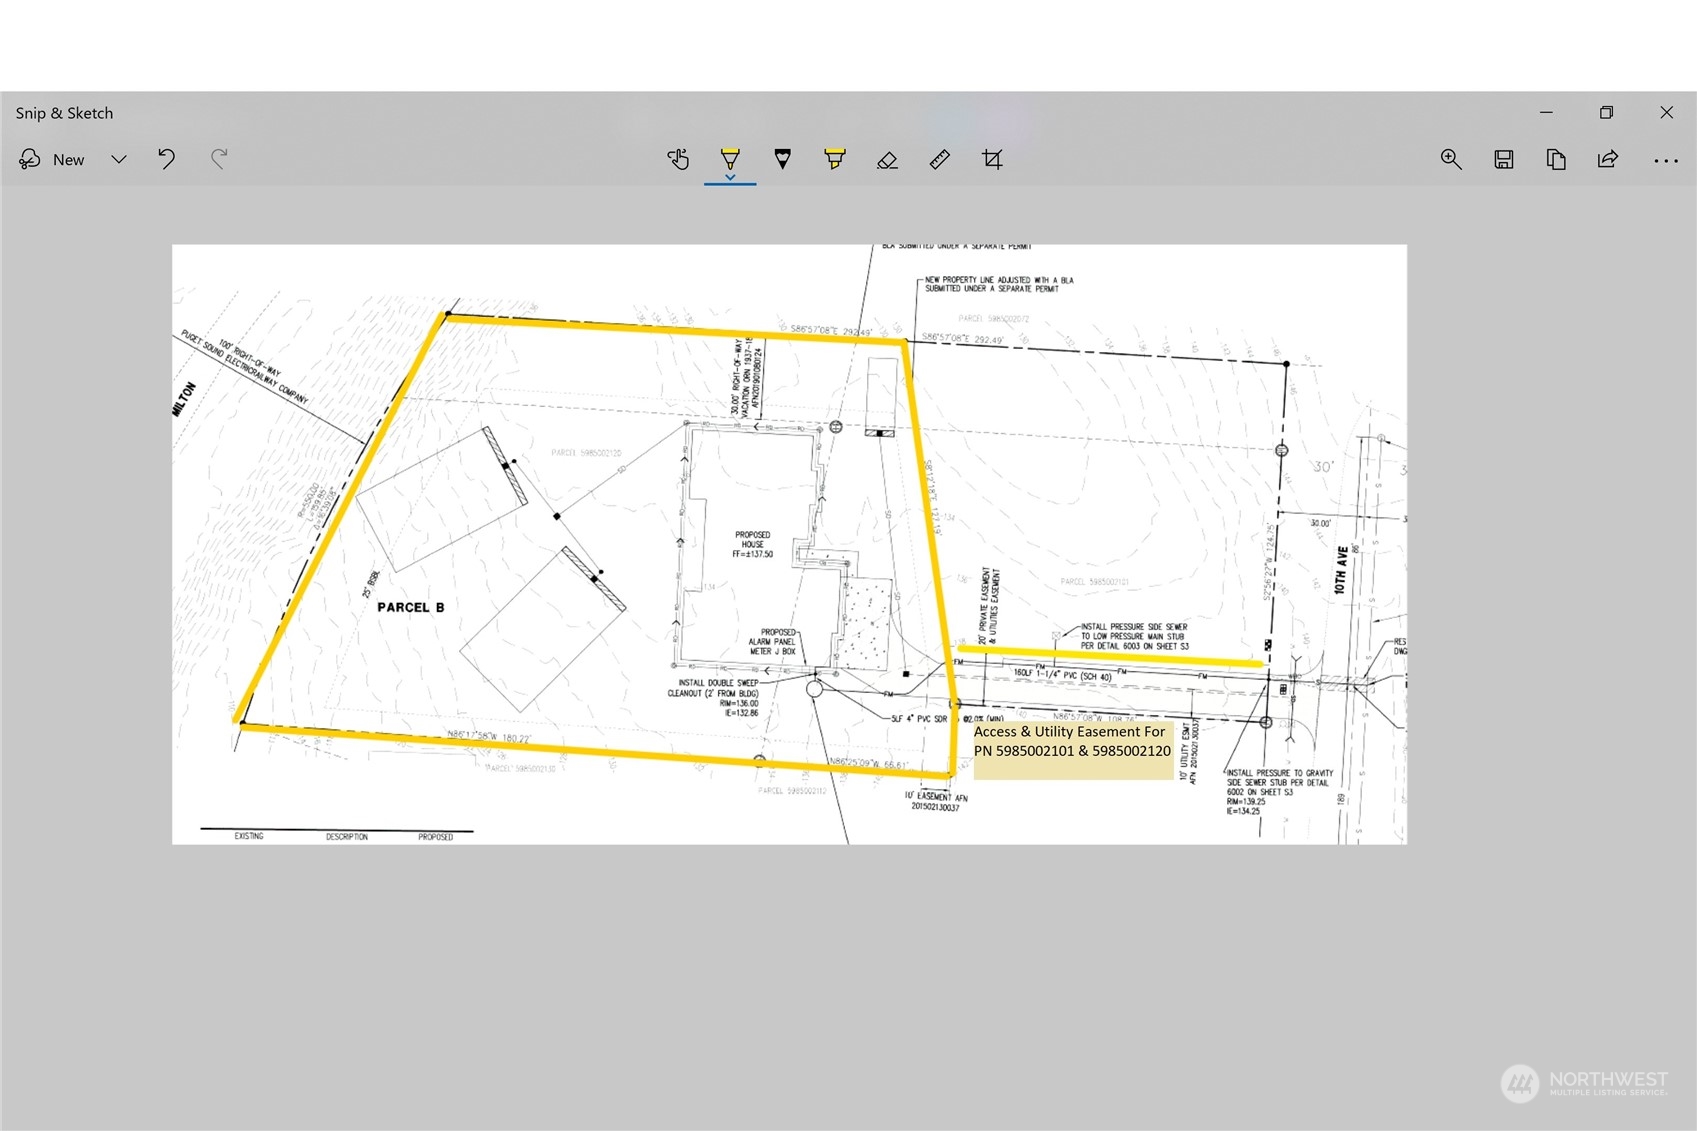This screenshot has width=1697, height=1131.
Task: Share the snip
Action: pyautogui.click(x=1608, y=159)
